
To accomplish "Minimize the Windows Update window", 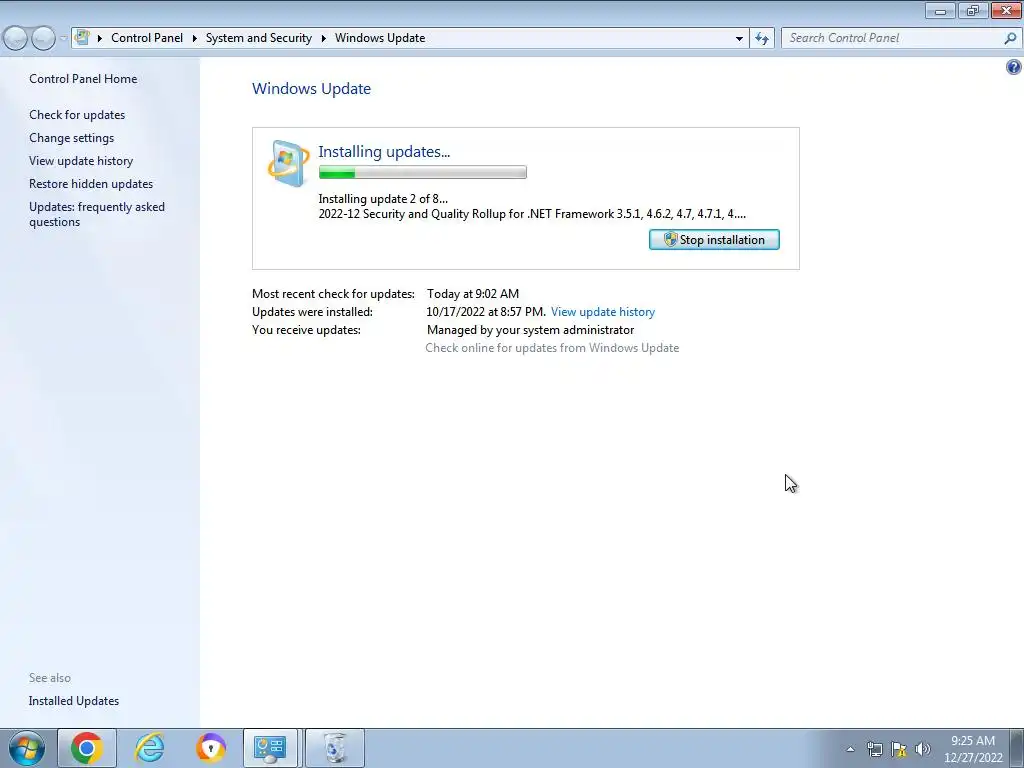I will click(x=940, y=10).
